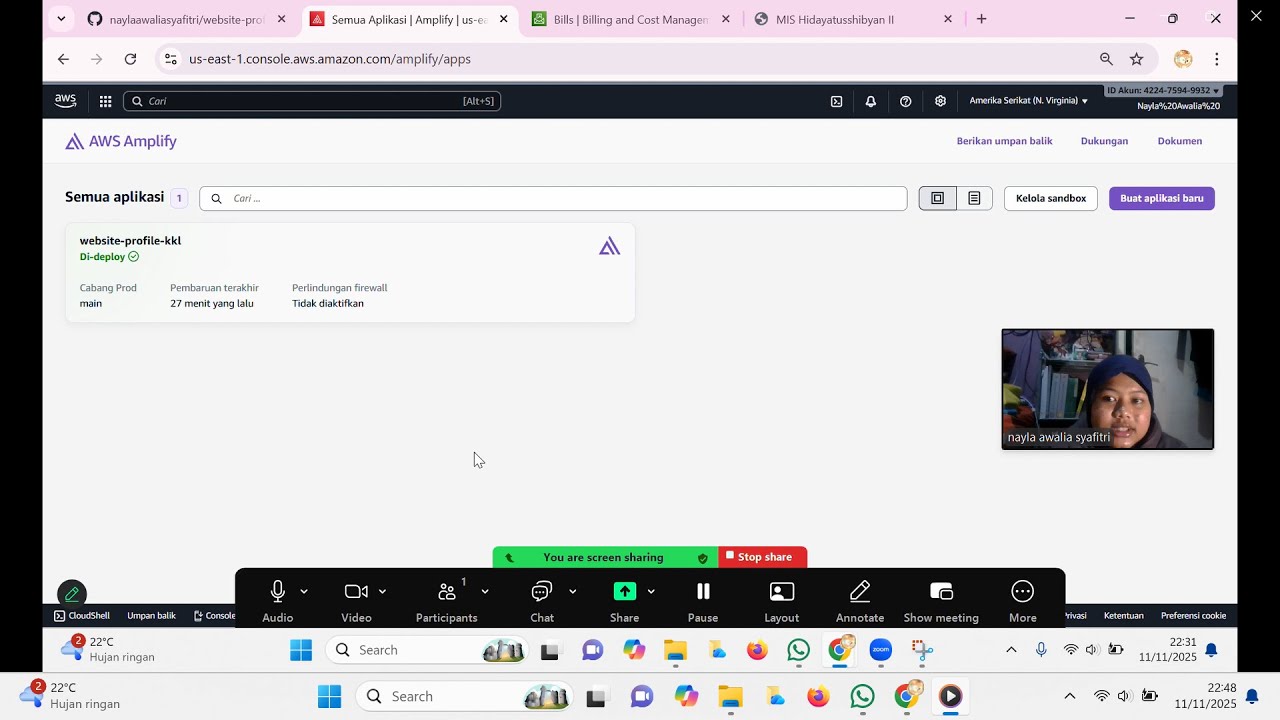Open the Zoom icon in the 22:31 taskbar
1280x720 pixels.
881,650
